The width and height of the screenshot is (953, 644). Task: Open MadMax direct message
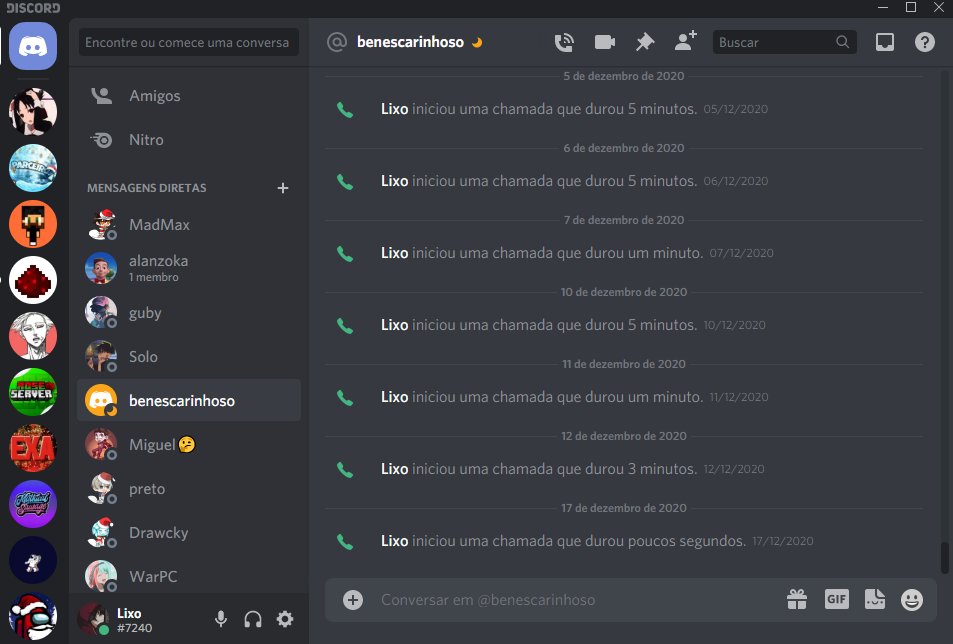tap(189, 225)
